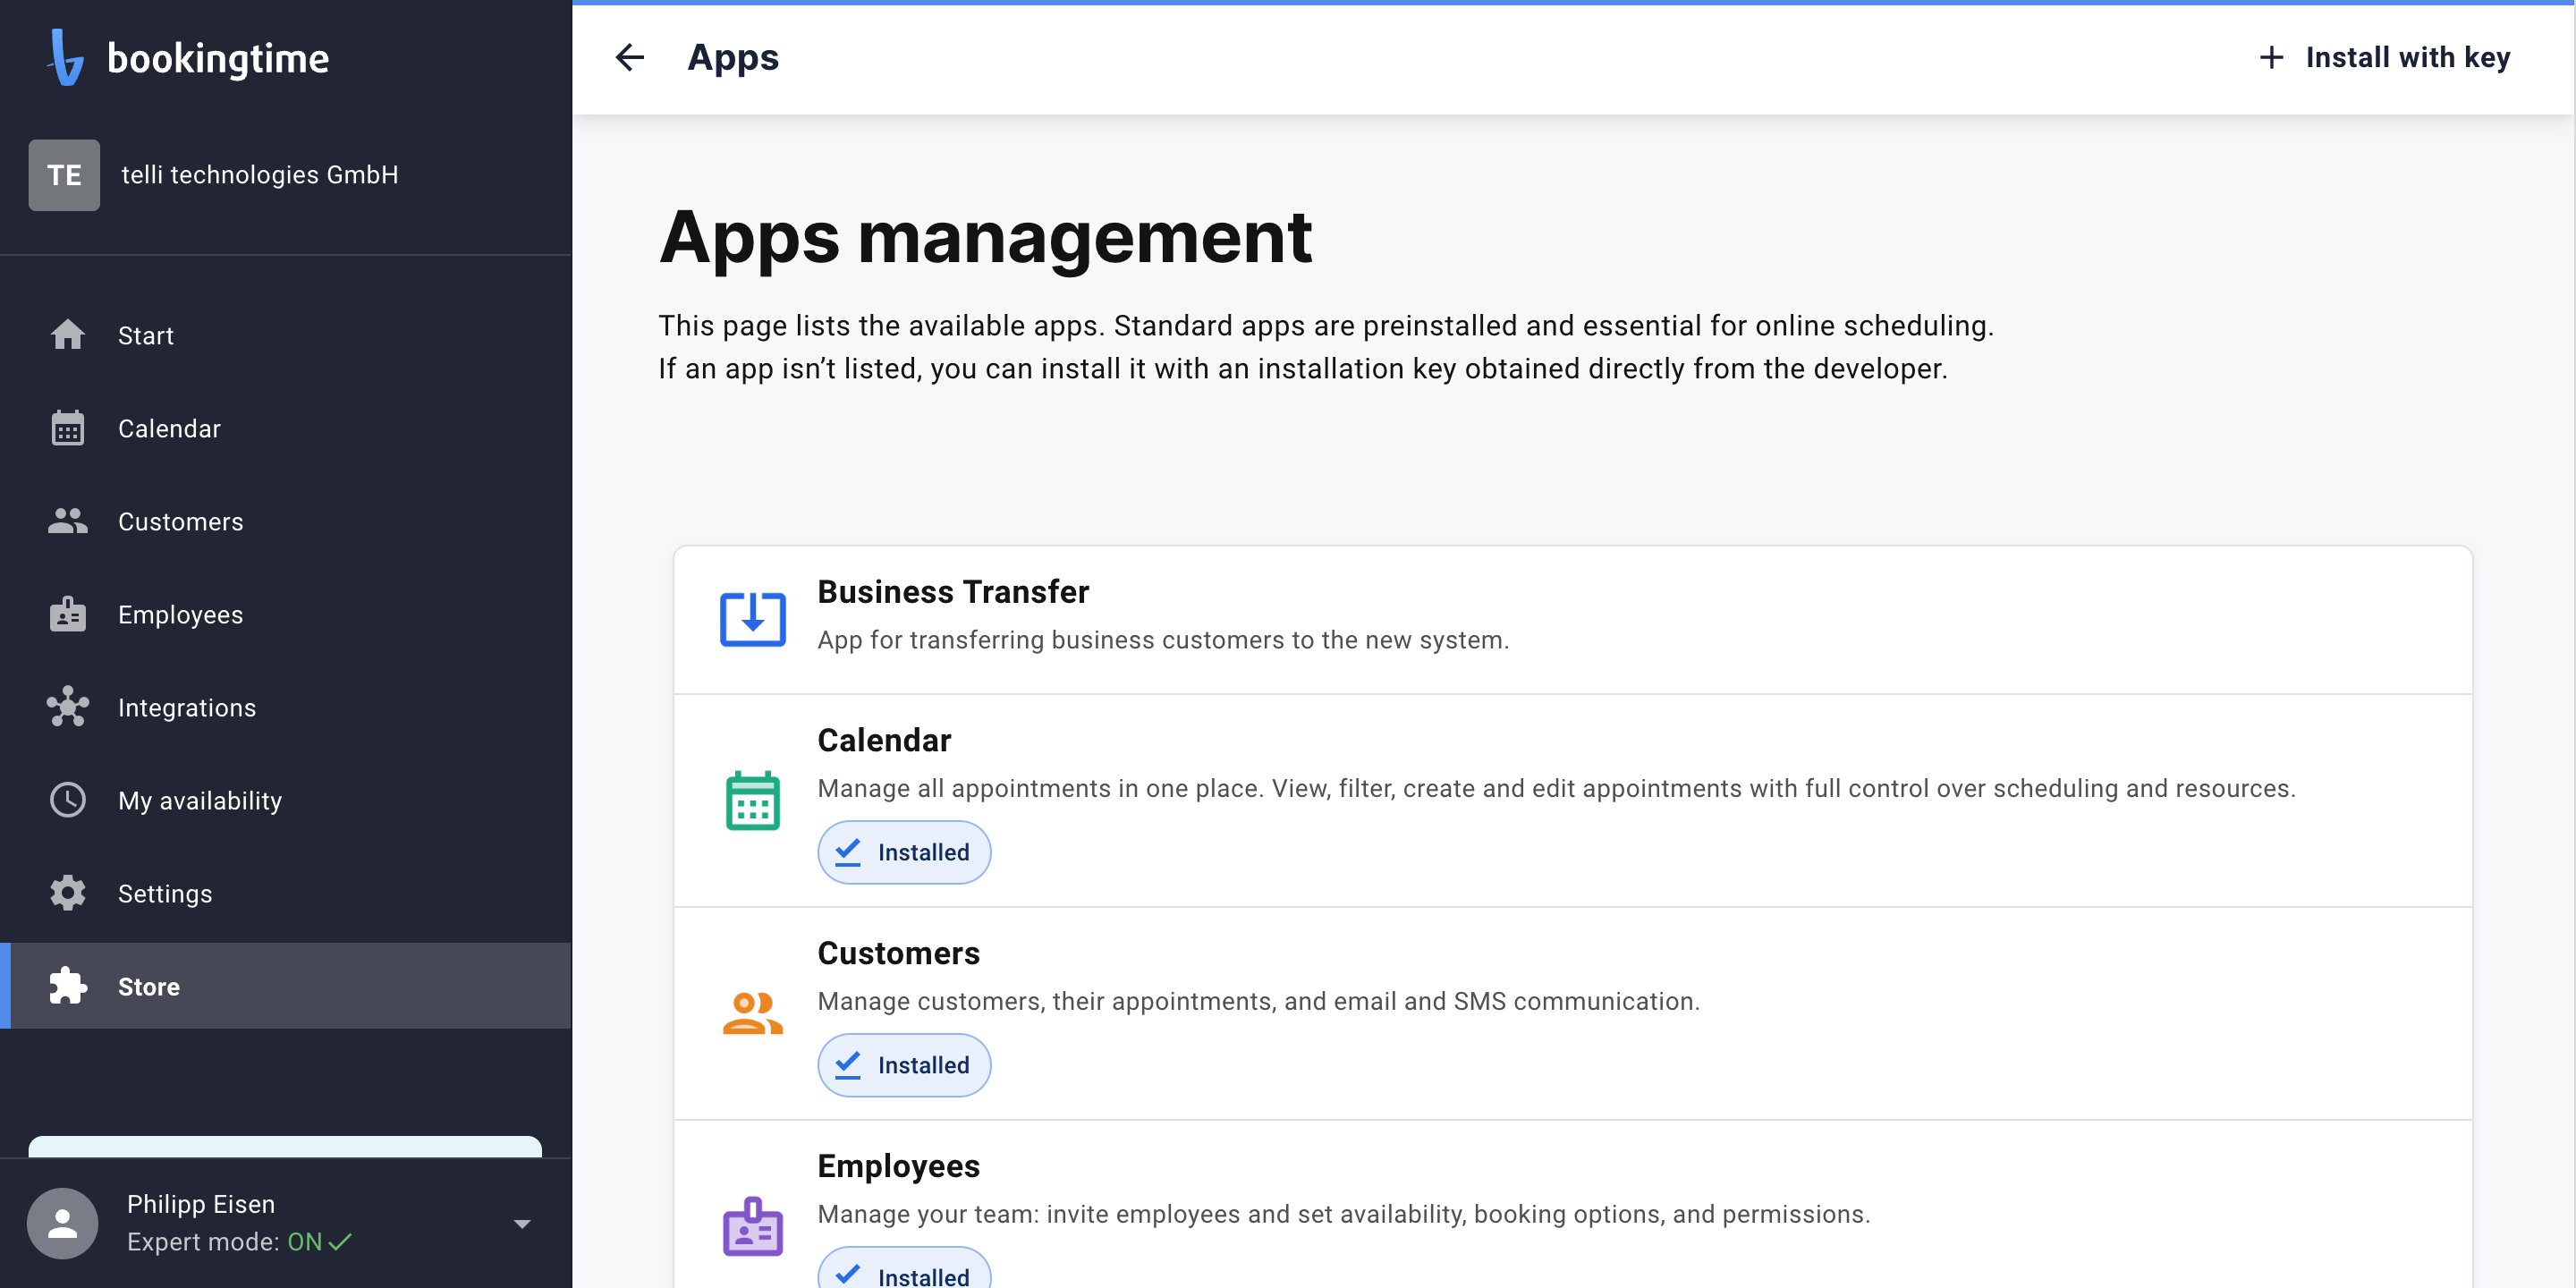Viewport: 2576px width, 1288px height.
Task: Open the Calendar app title in list
Action: tap(884, 740)
